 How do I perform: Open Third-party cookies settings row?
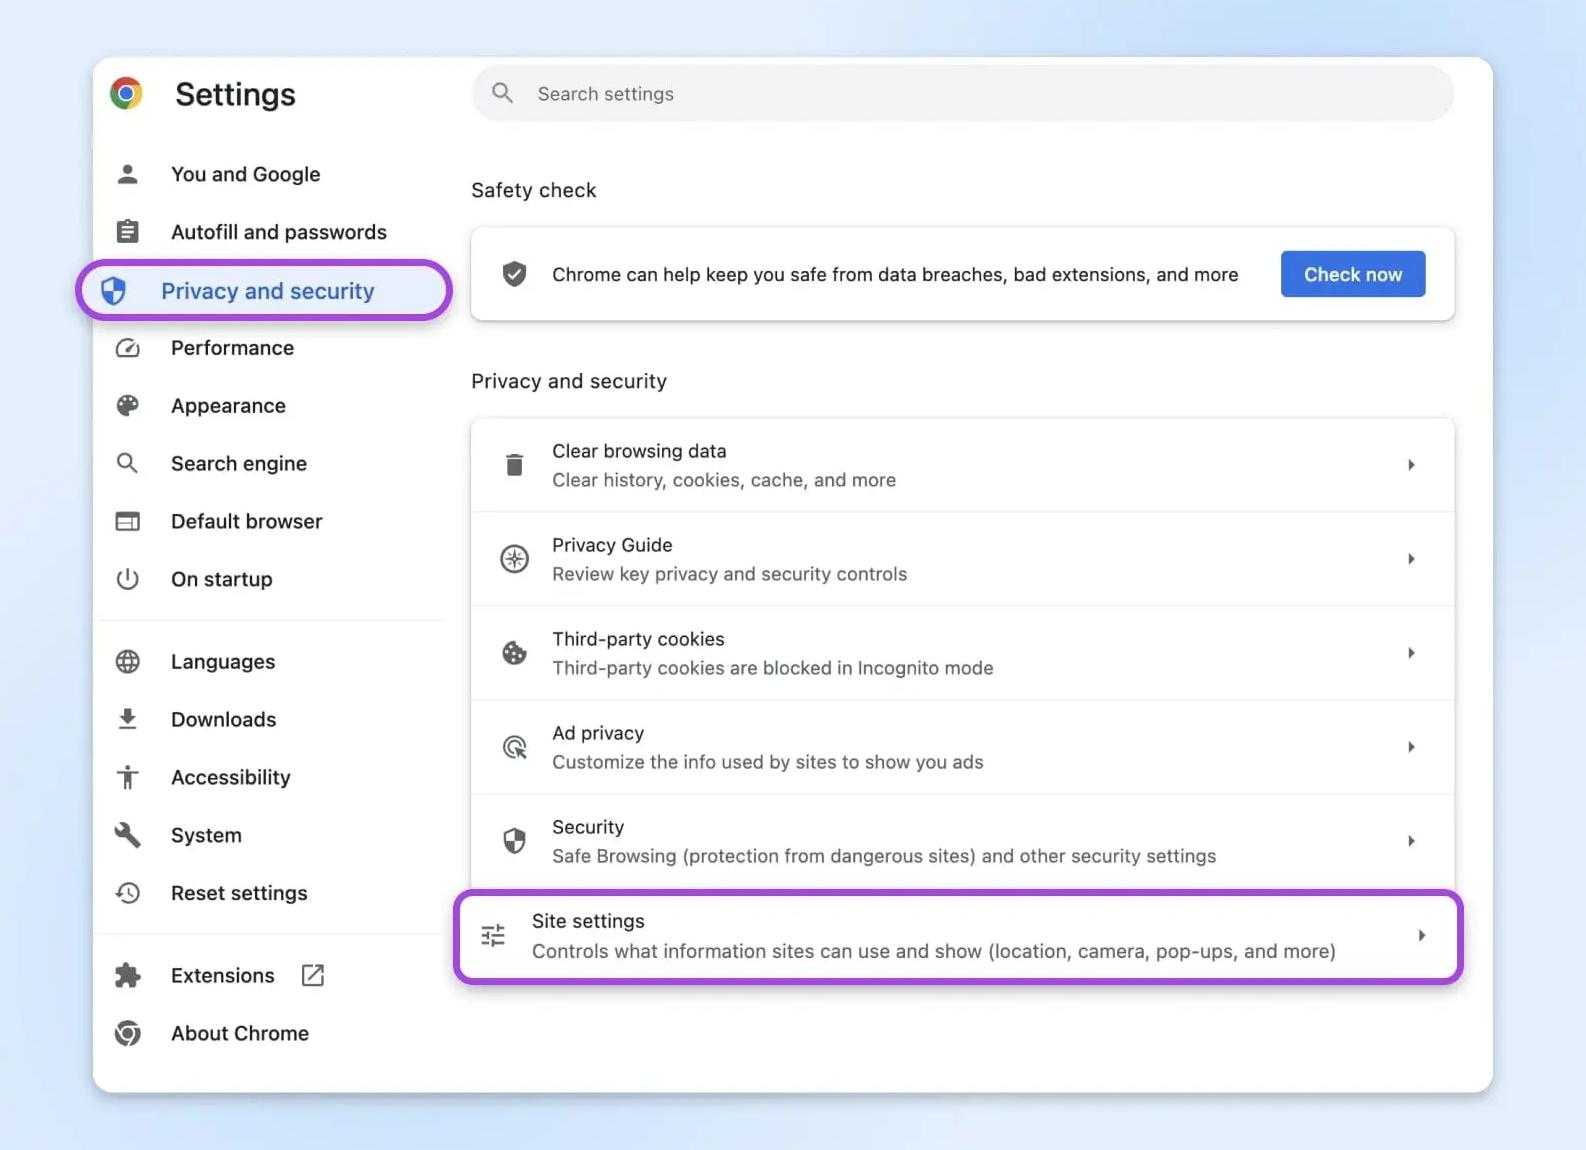(962, 653)
